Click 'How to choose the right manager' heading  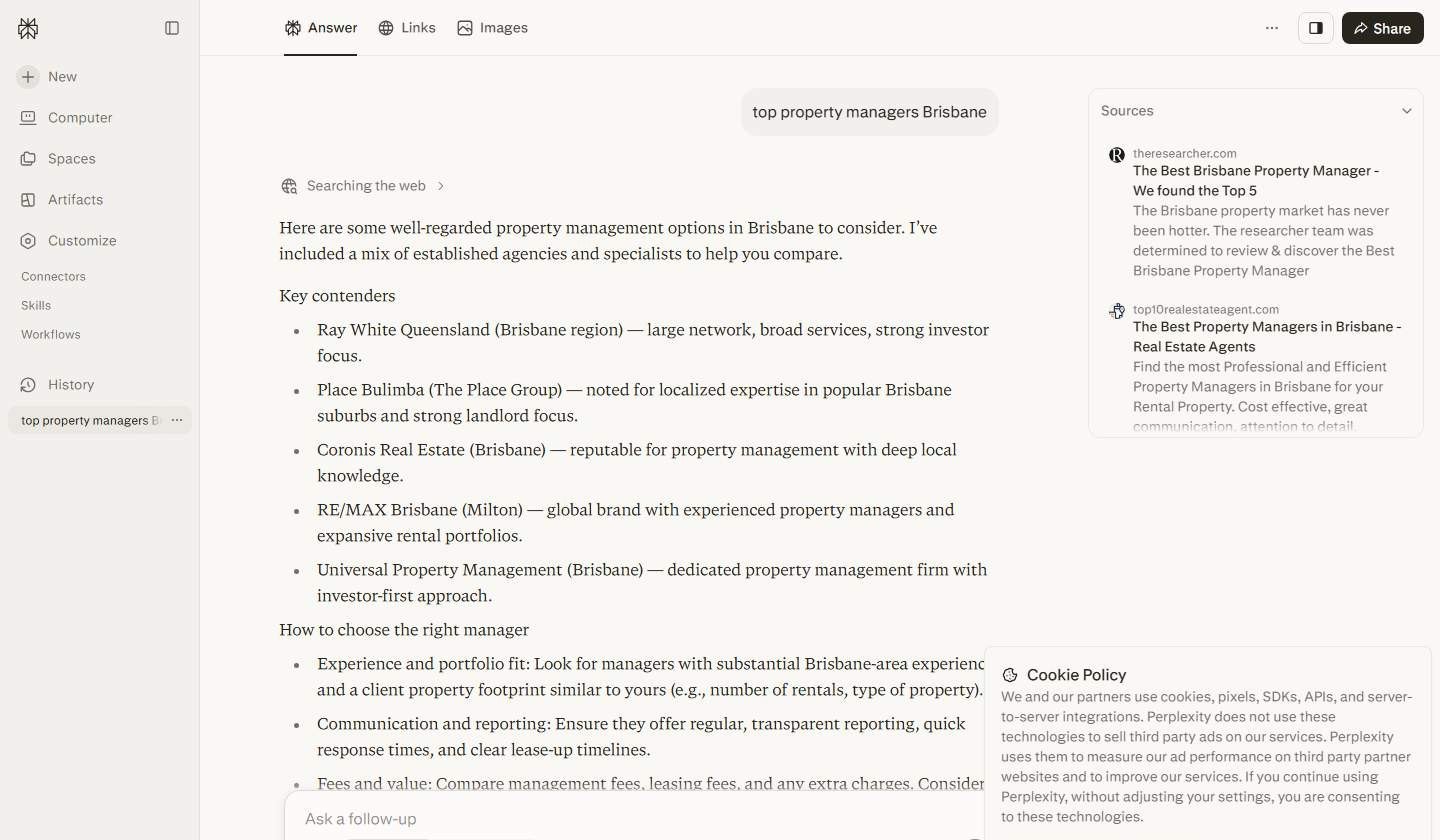pos(404,630)
